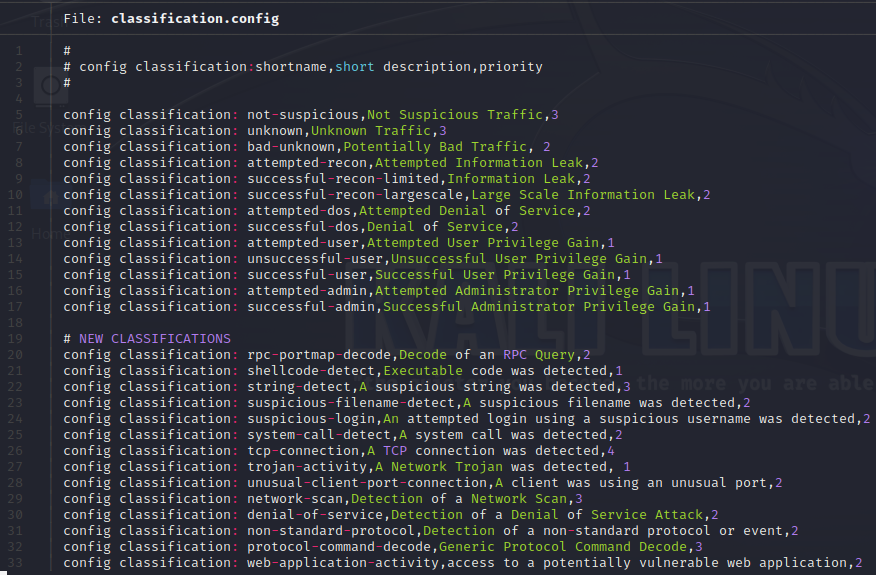
Task: Click the 'Not Suspicious Traffic' description
Action: tap(455, 115)
